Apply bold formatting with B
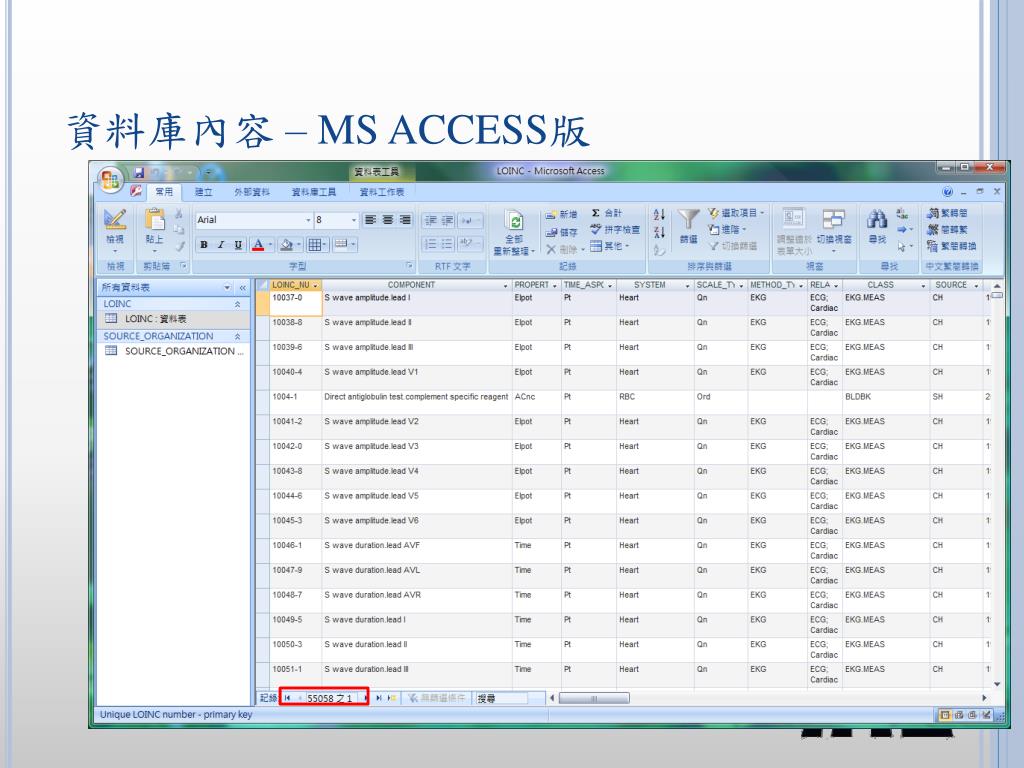Image resolution: width=1024 pixels, height=768 pixels. point(204,245)
